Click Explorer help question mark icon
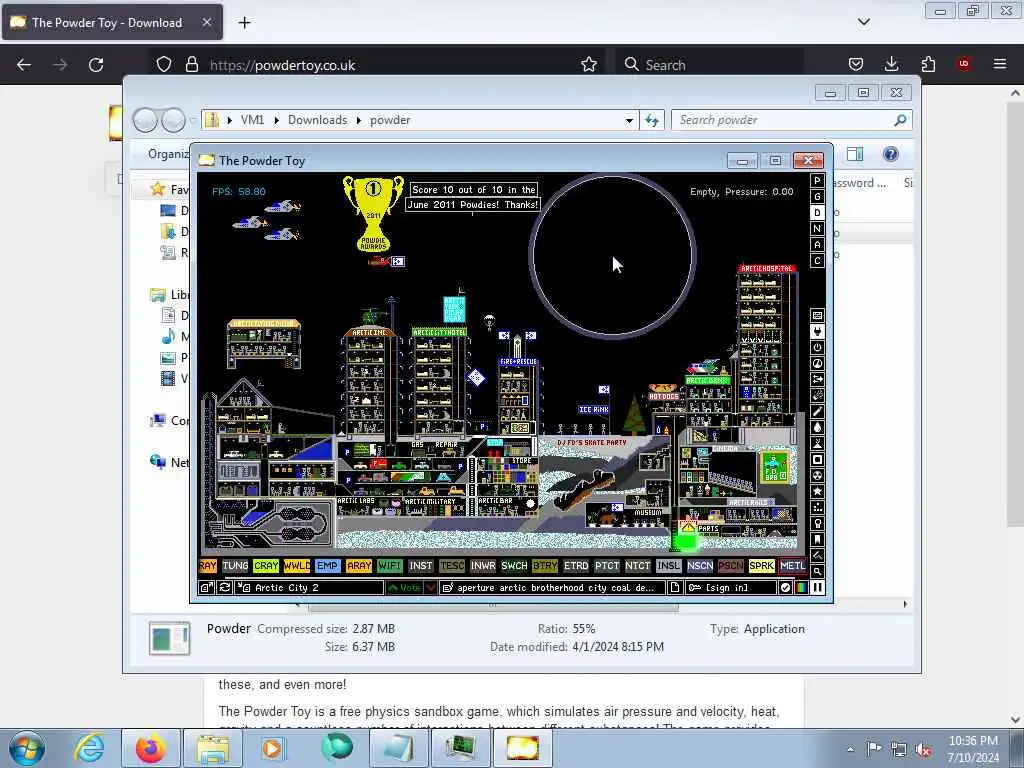The image size is (1024, 768). [890, 154]
